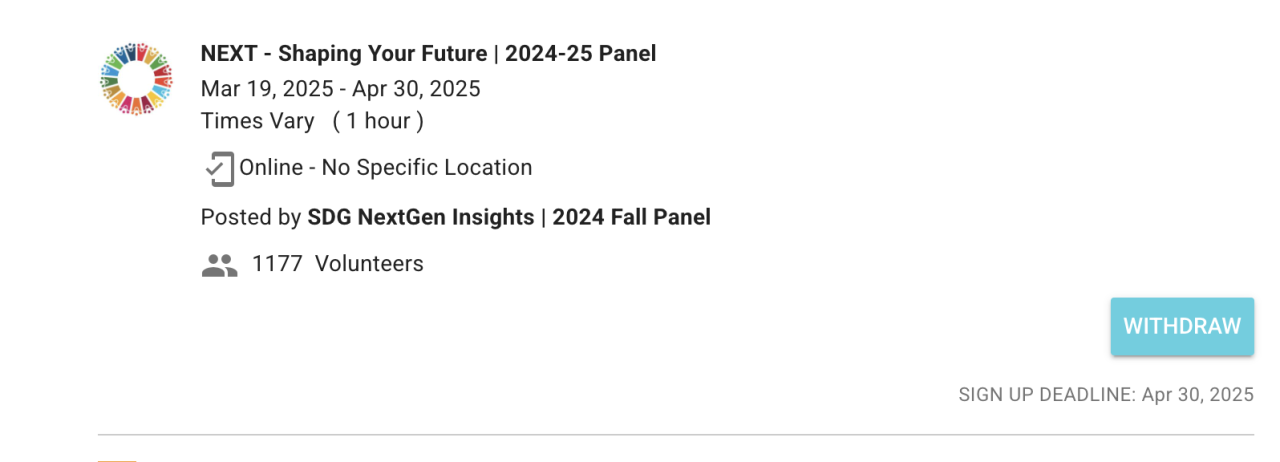Click the Posted by label
Viewport: 1280px width, 462px height.
point(250,217)
